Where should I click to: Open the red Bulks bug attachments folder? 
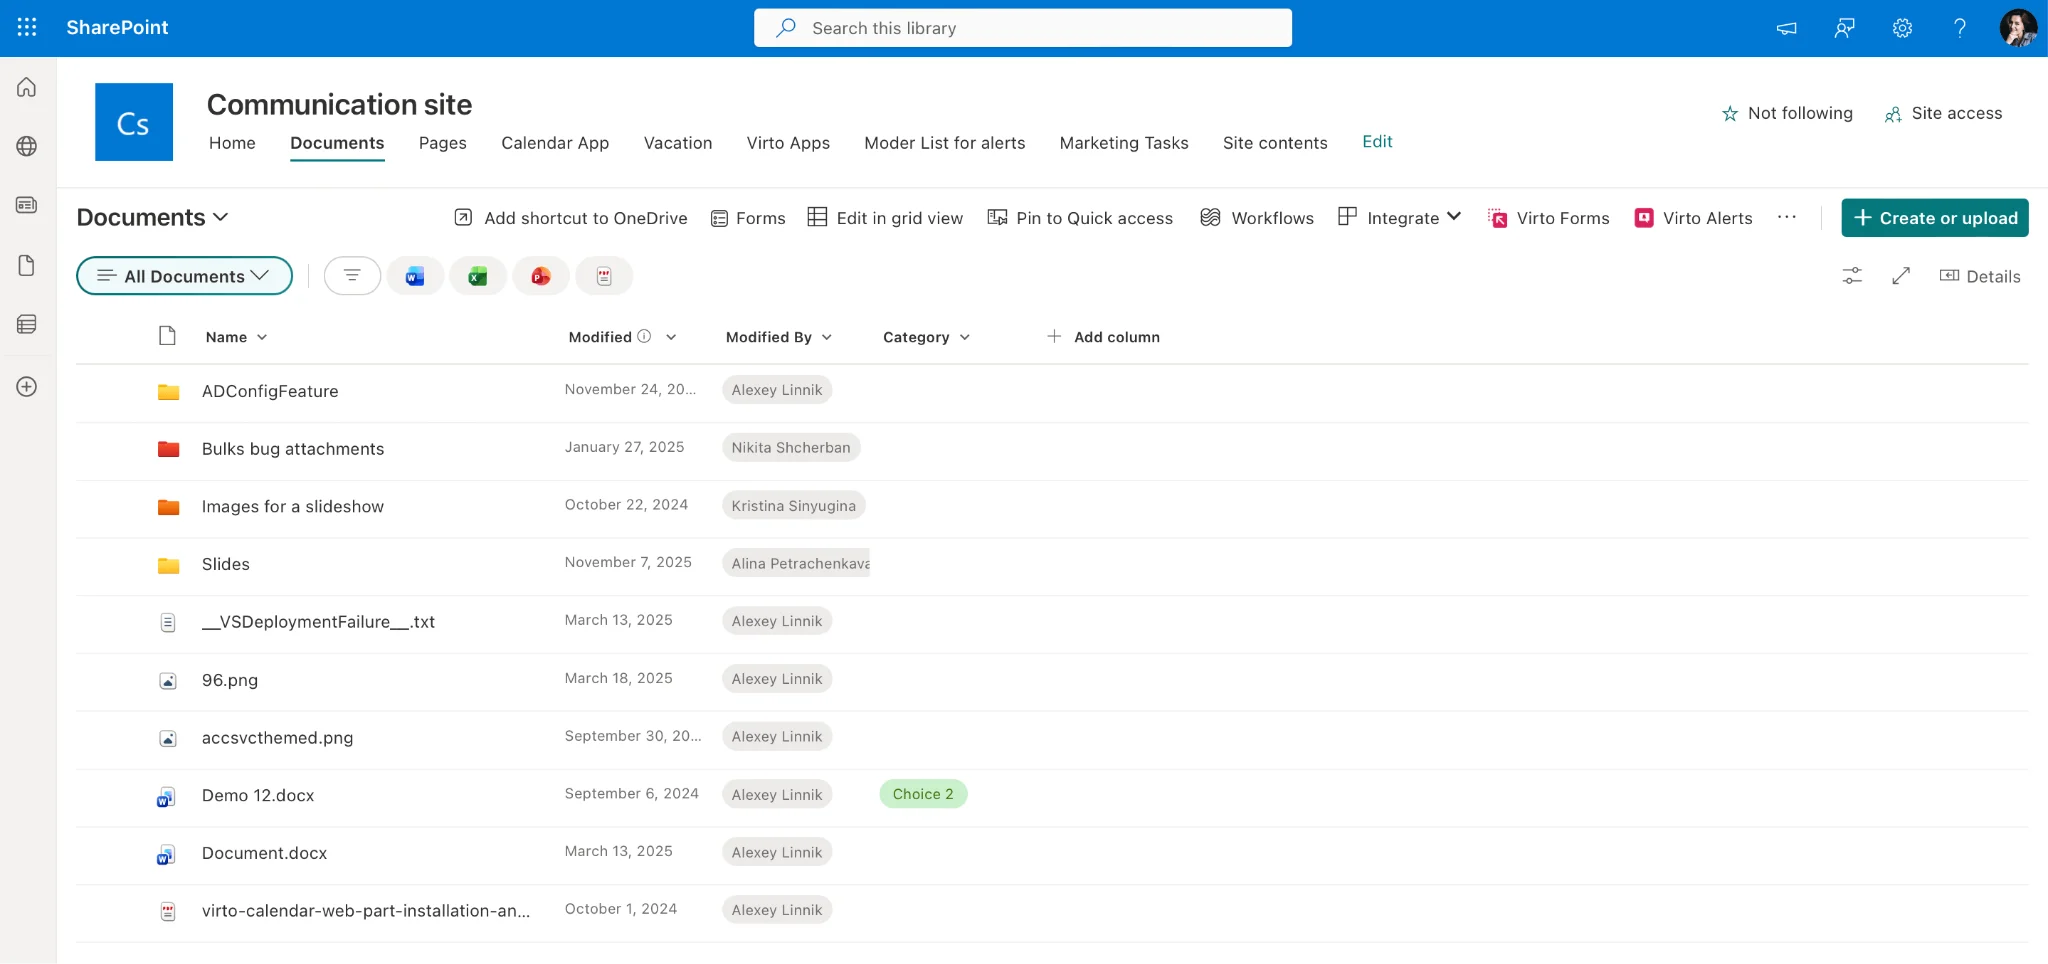[293, 449]
